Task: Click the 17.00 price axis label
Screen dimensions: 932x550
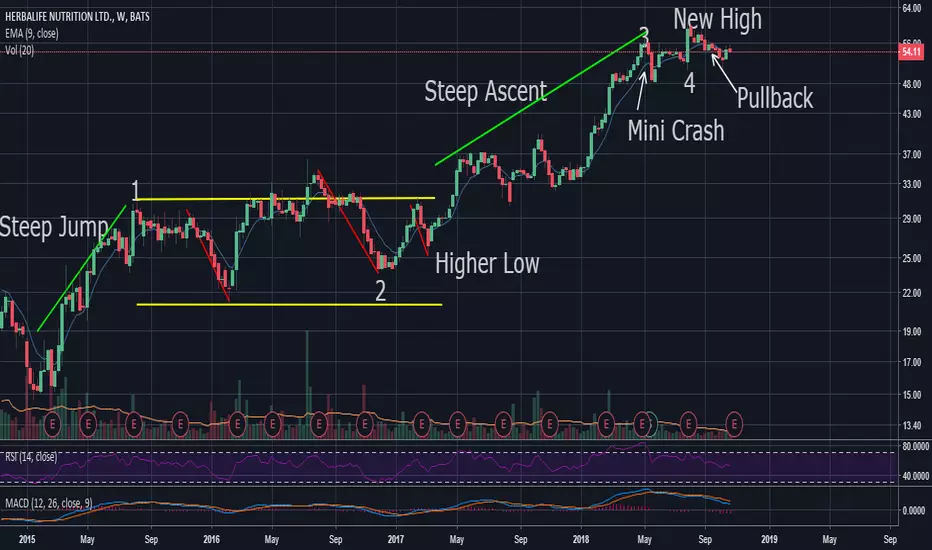Action: pyautogui.click(x=911, y=362)
